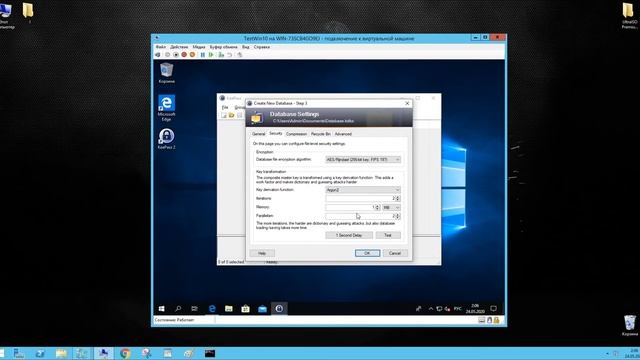Viewport: 640px width, 360px height.
Task: Click the VM Windows Start button
Action: [162, 309]
